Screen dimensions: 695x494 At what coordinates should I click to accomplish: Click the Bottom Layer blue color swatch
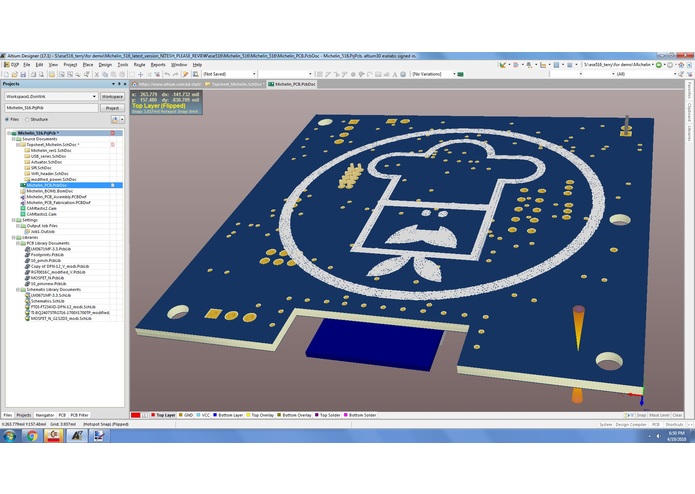point(215,415)
